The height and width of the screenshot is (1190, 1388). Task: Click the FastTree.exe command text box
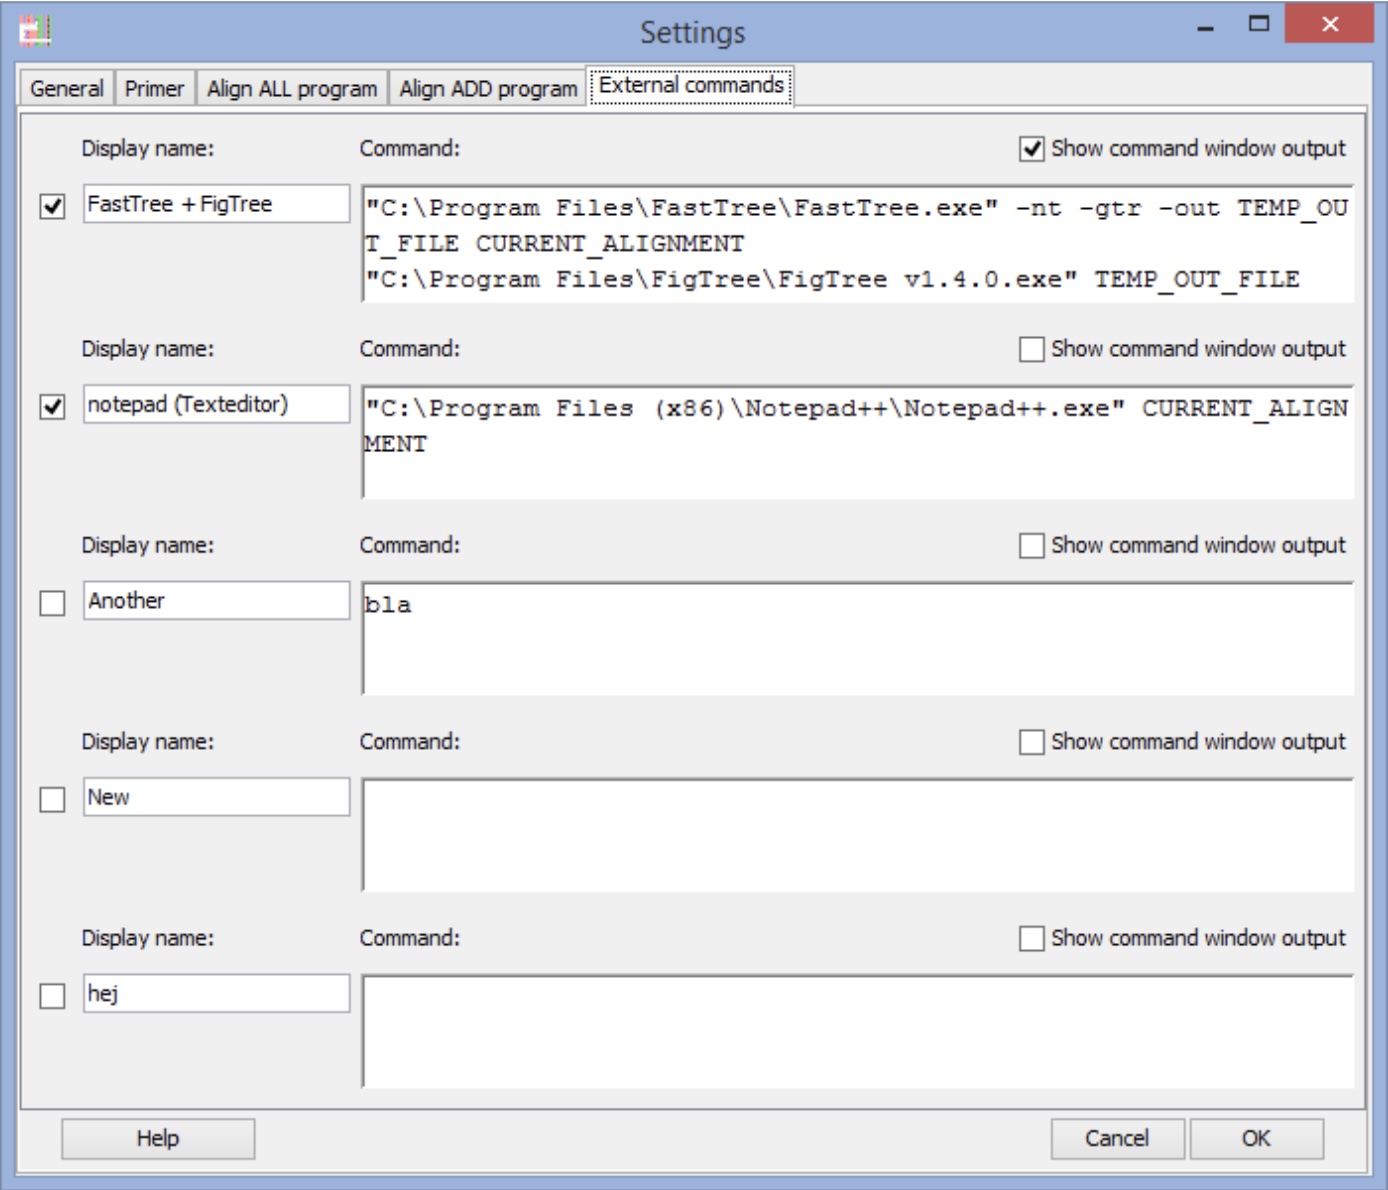pyautogui.click(x=858, y=243)
